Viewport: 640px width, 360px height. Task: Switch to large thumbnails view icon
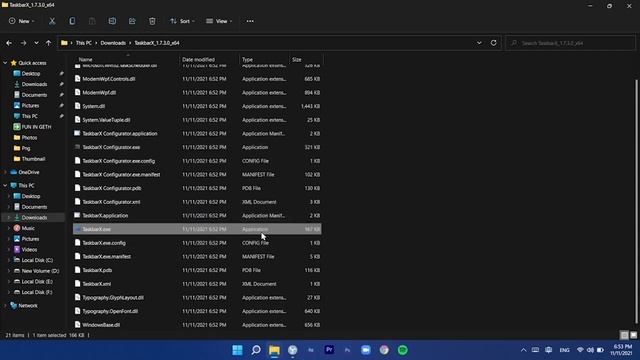click(633, 335)
